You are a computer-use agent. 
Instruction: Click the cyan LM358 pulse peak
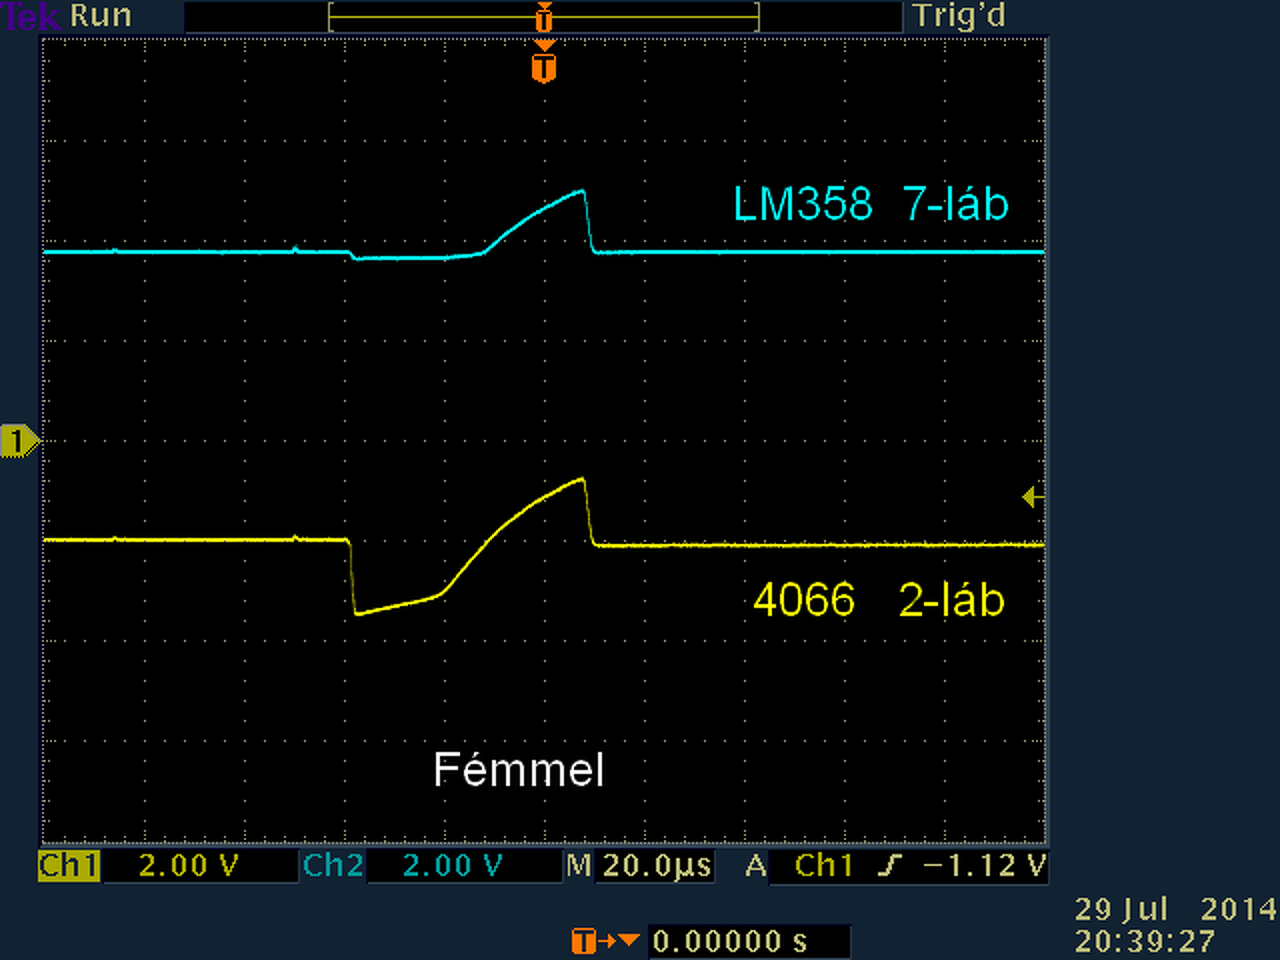(582, 191)
